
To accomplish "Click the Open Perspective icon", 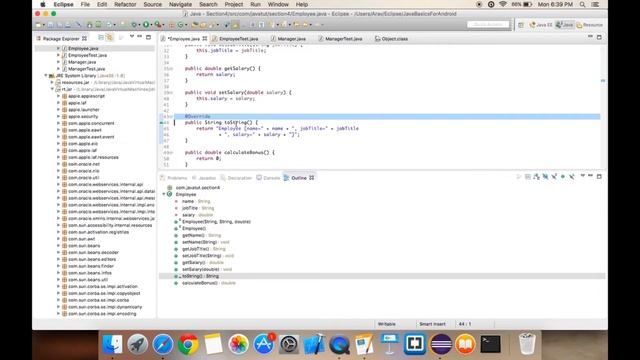I will click(521, 25).
